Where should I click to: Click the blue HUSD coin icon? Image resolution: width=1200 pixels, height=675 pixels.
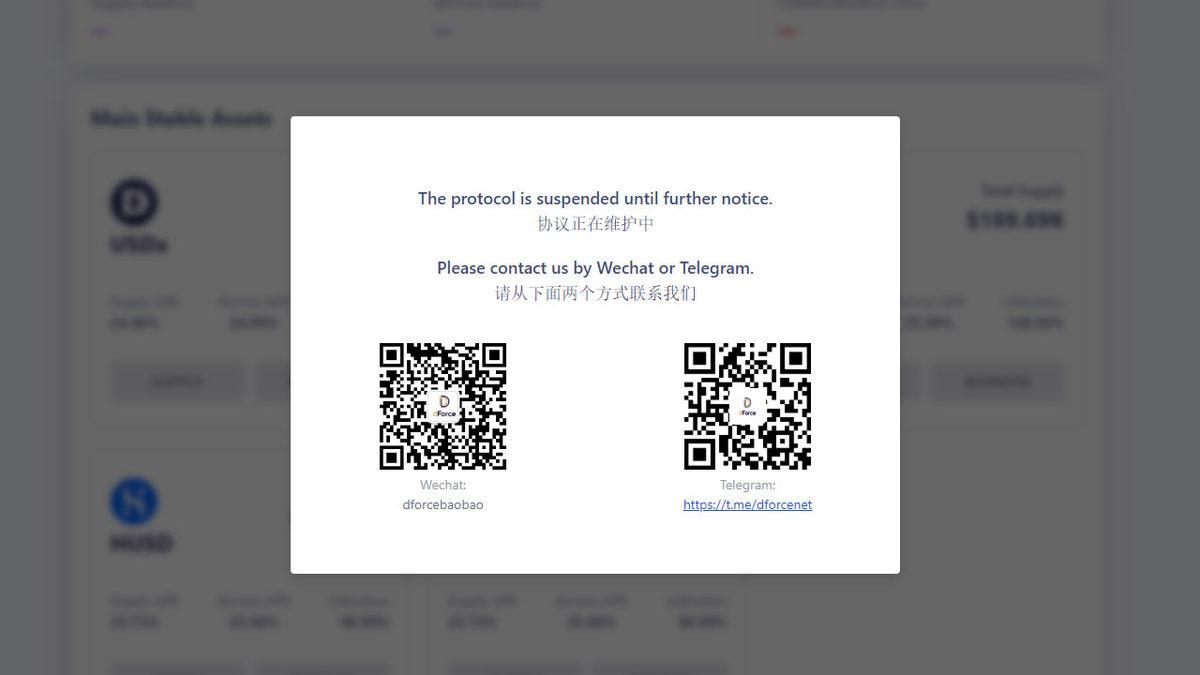click(x=135, y=501)
